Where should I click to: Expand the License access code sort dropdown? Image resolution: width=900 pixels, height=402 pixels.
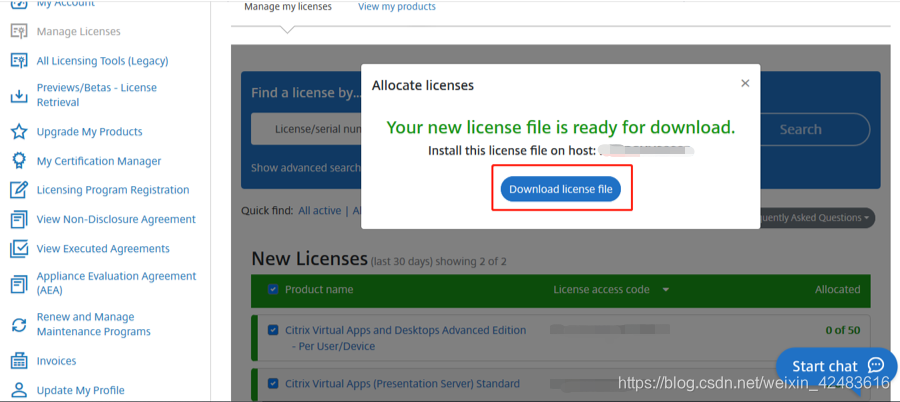[666, 290]
